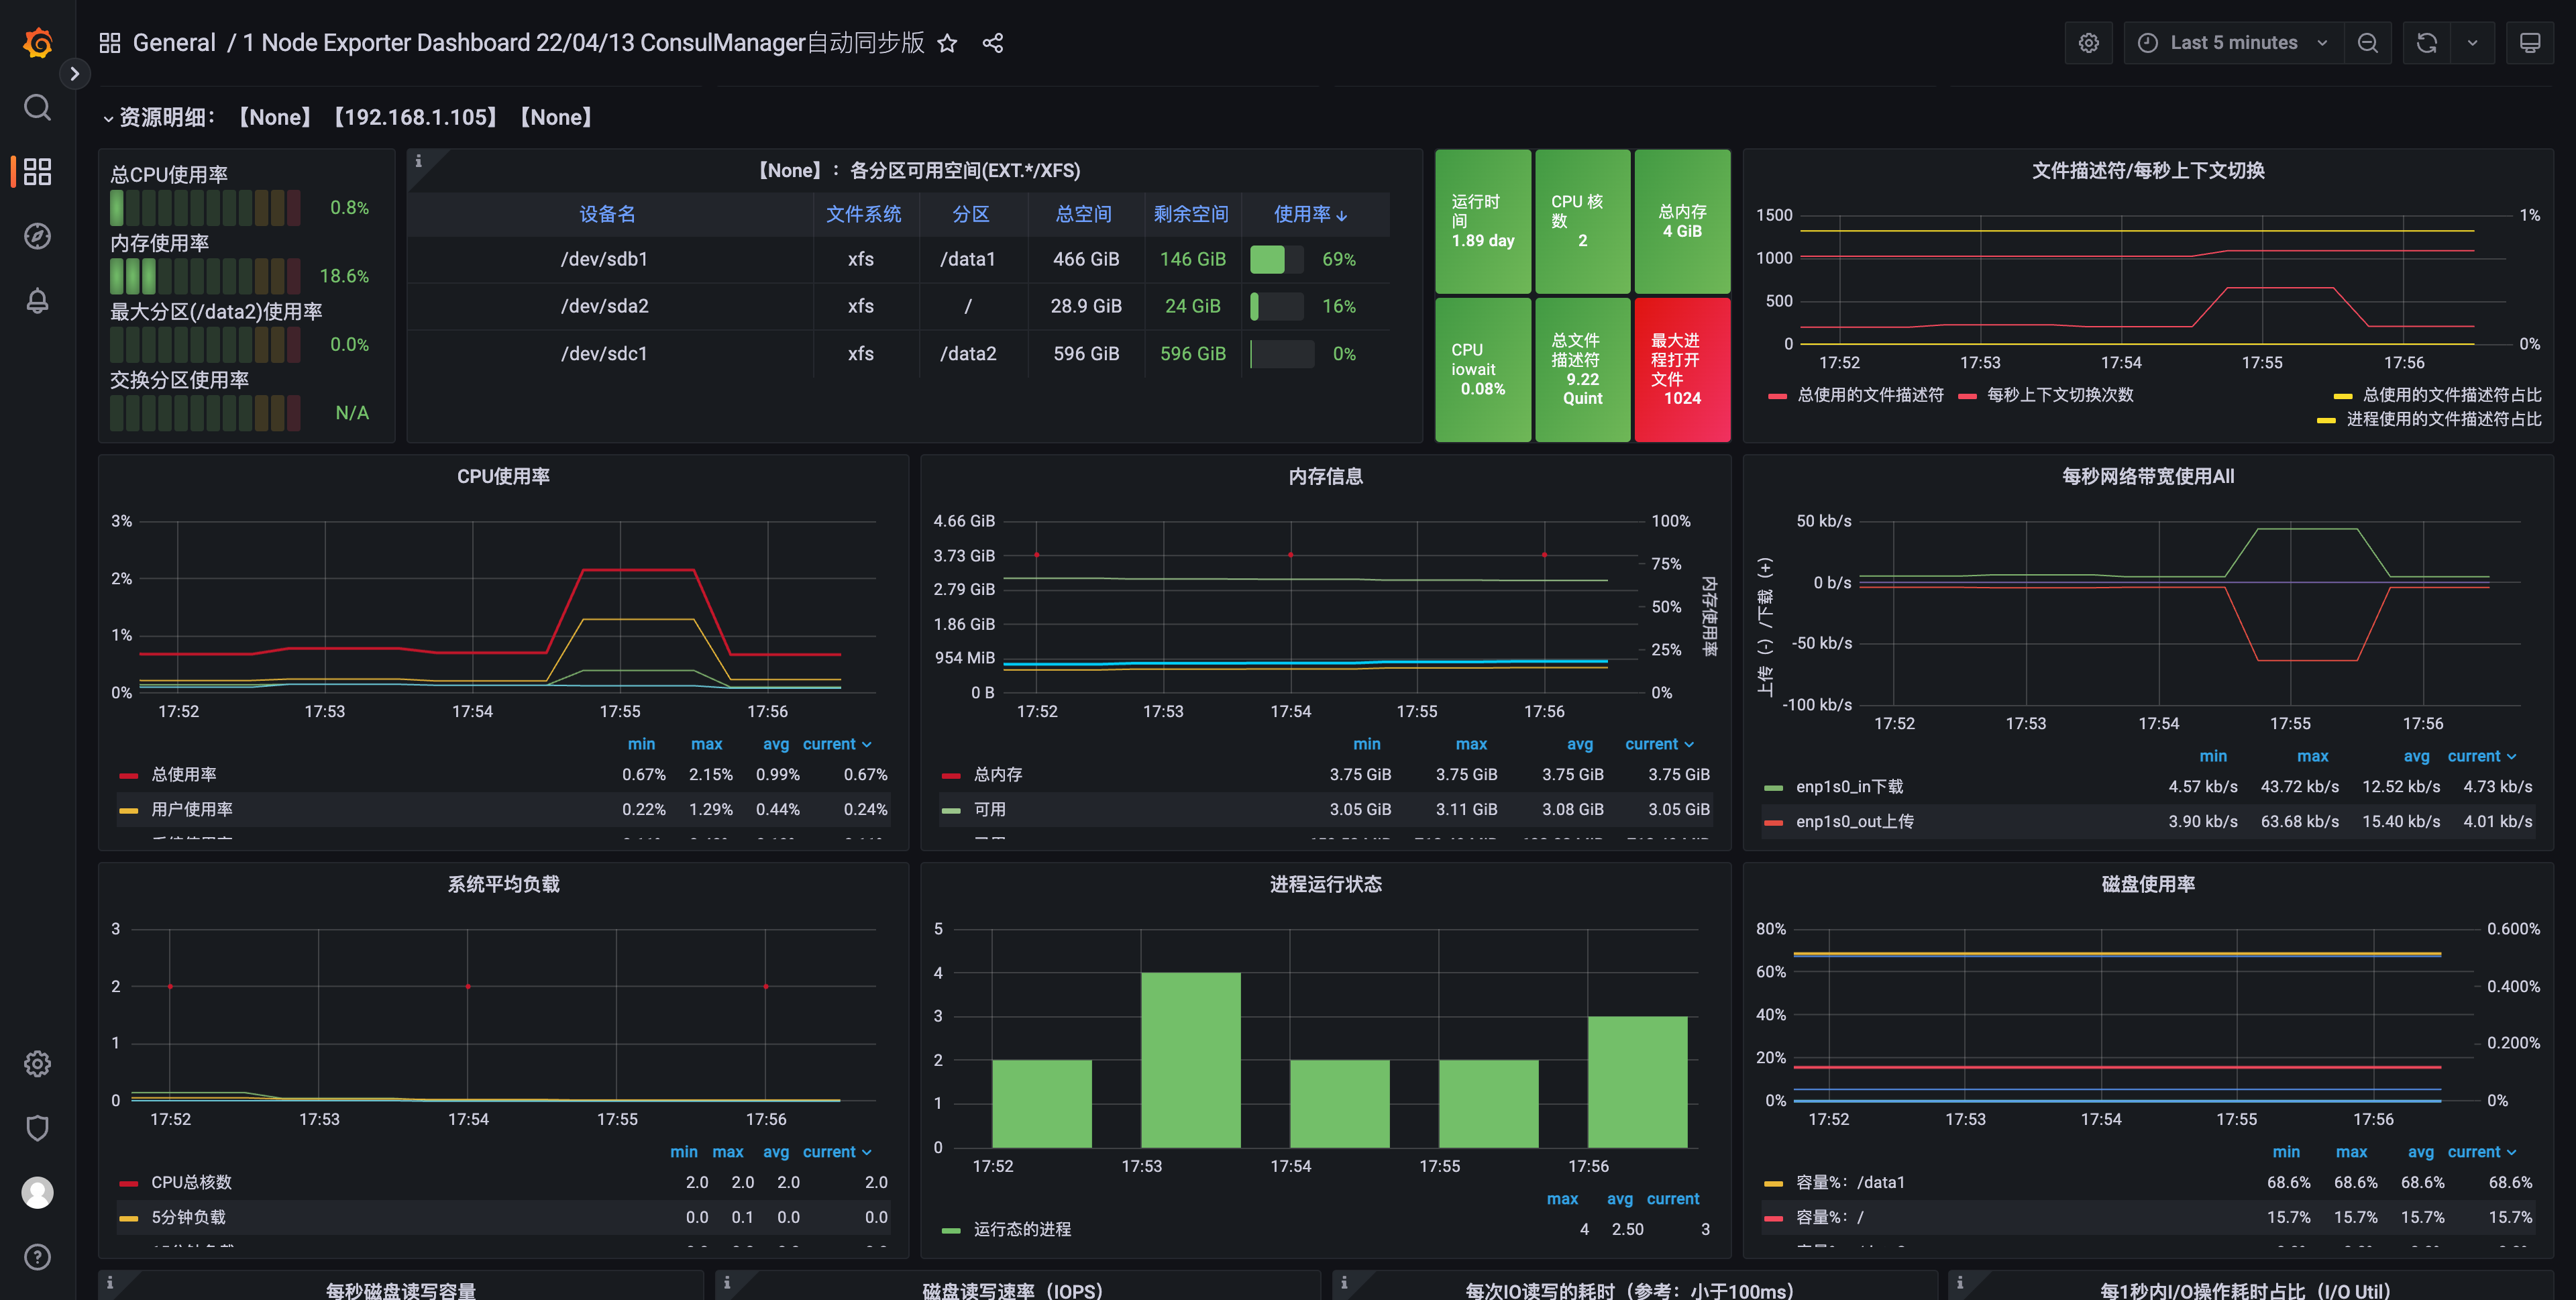This screenshot has width=2576, height=1300.
Task: Sort CPU使用率 legend by current
Action: (837, 744)
